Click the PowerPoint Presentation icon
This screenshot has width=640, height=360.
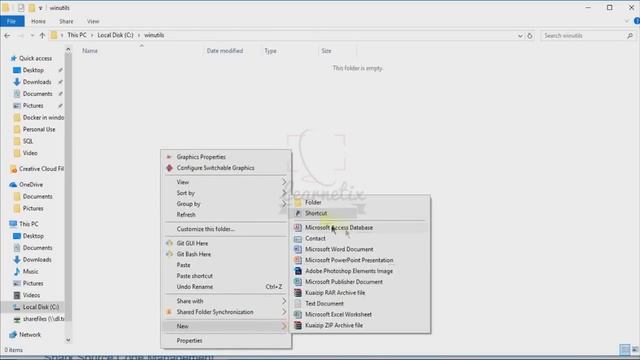pos(298,260)
